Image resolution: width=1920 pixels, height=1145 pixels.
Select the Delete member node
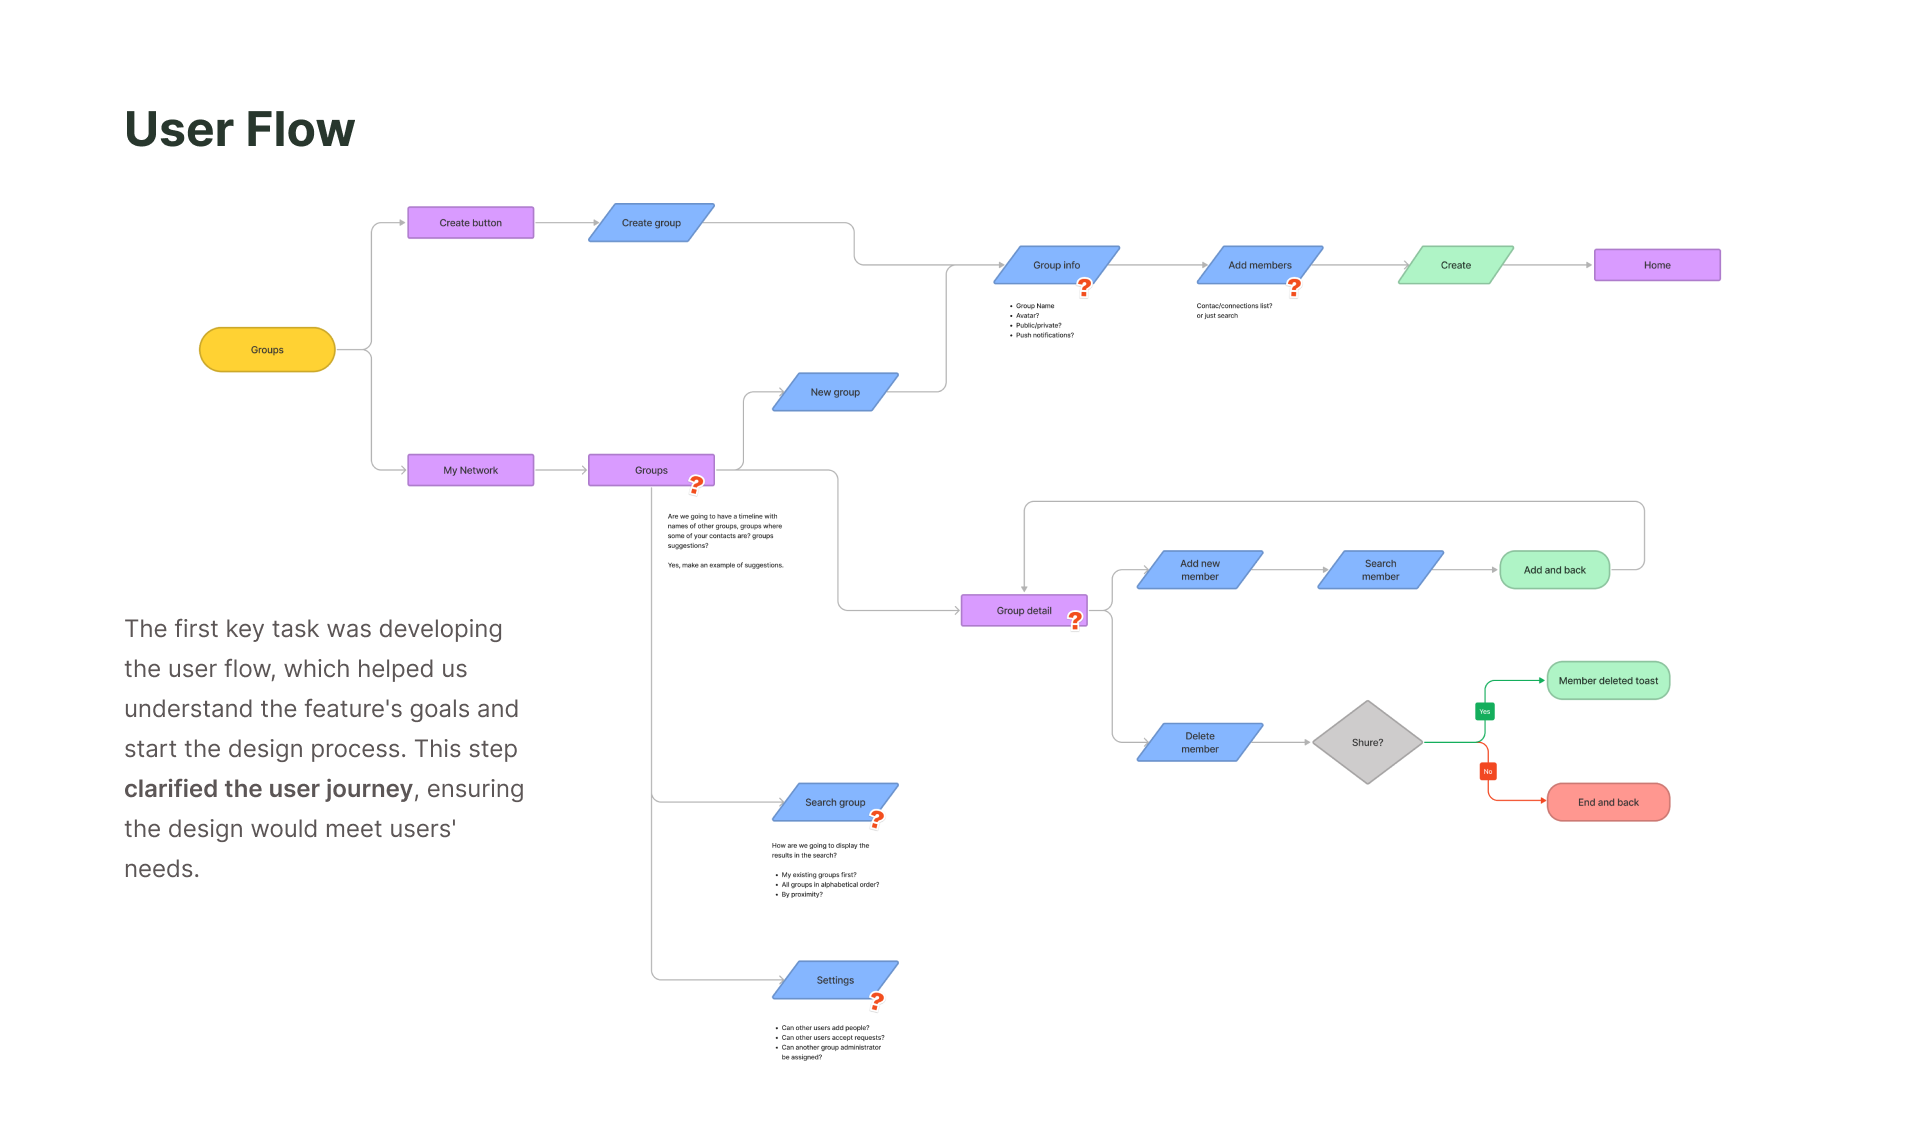tap(1199, 742)
